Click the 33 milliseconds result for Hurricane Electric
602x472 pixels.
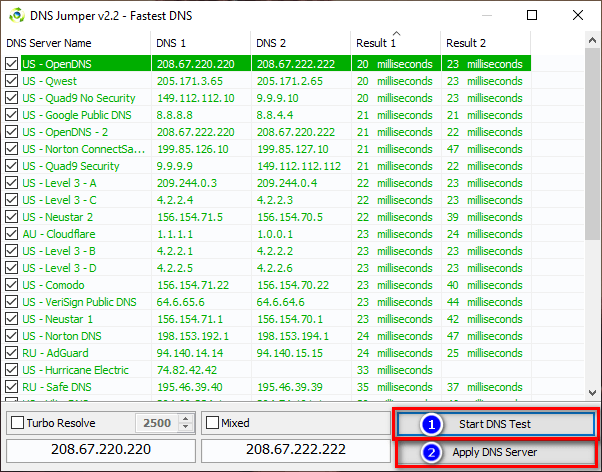pos(395,370)
